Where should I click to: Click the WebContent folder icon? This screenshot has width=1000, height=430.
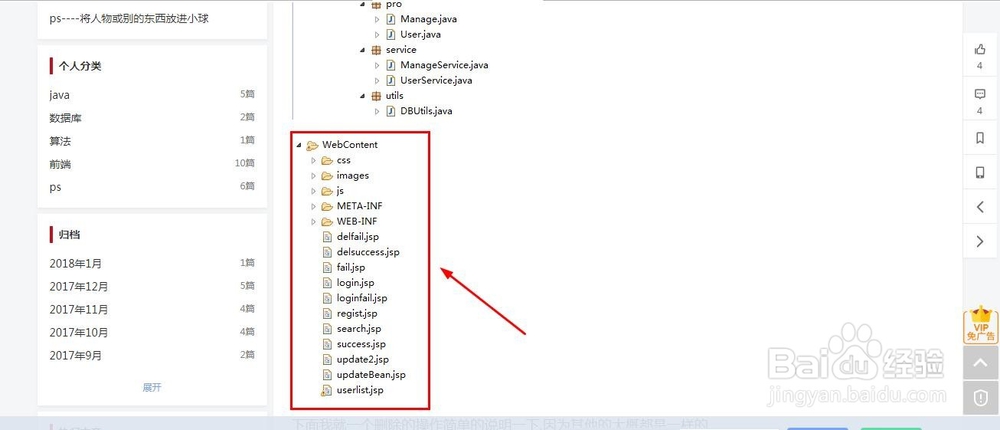pyautogui.click(x=312, y=145)
